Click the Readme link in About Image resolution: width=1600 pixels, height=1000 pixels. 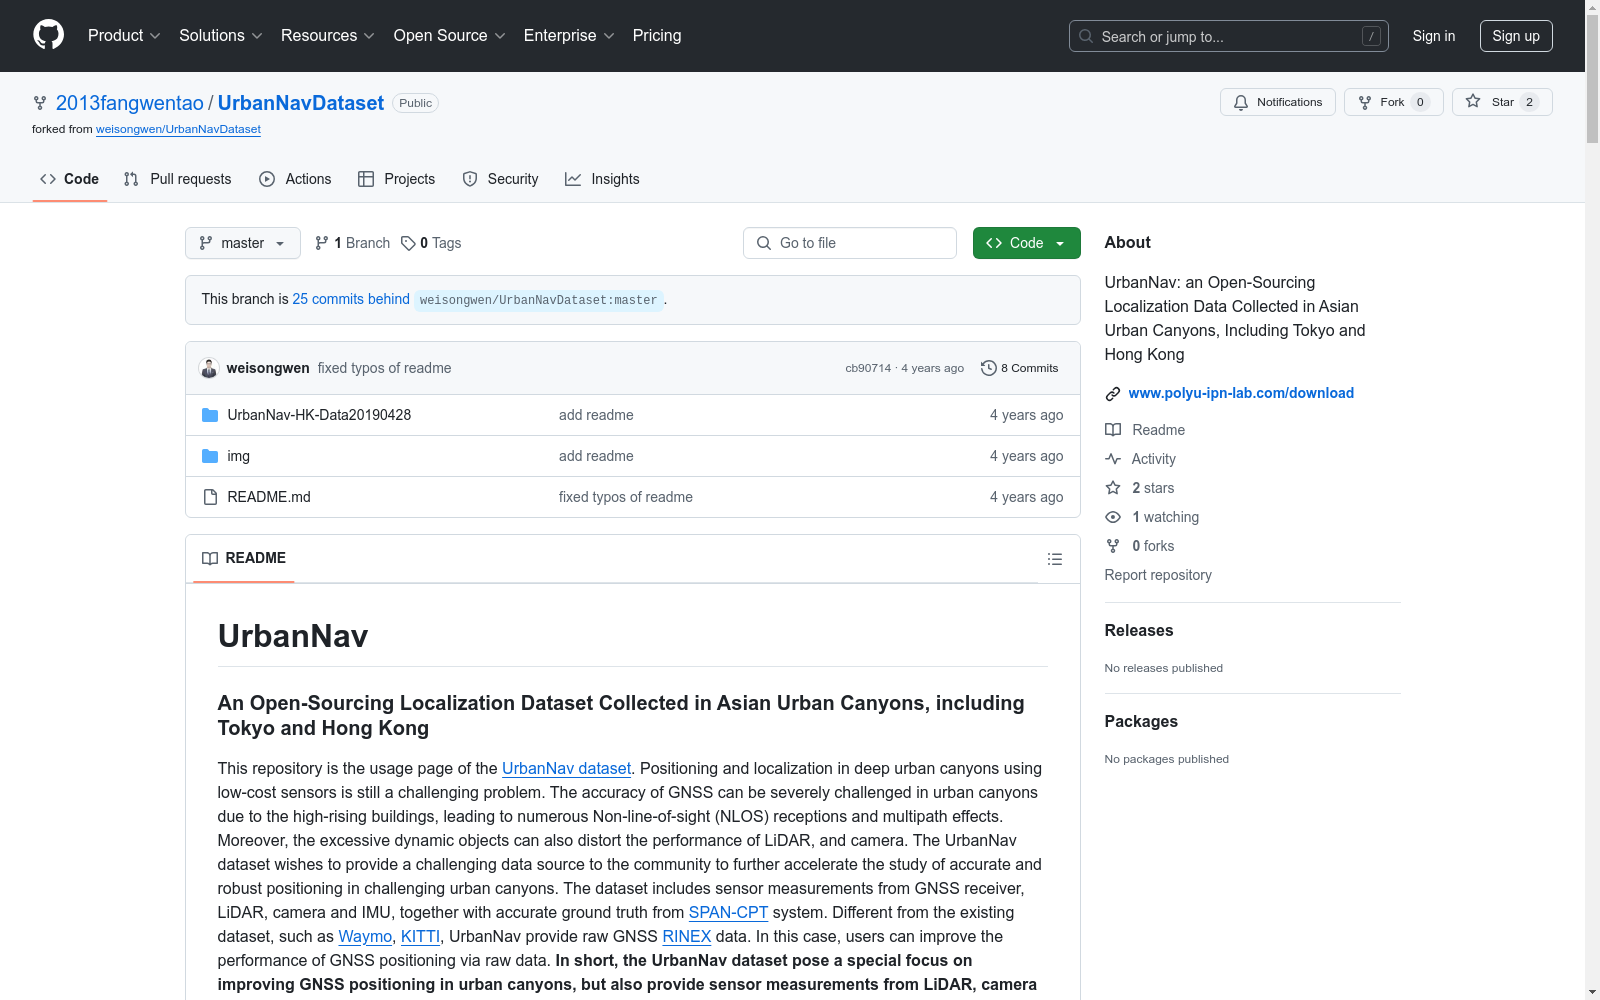click(x=1145, y=430)
